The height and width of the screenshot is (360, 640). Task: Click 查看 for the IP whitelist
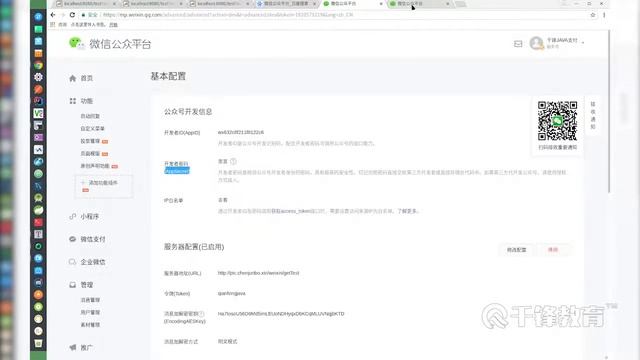[222, 200]
